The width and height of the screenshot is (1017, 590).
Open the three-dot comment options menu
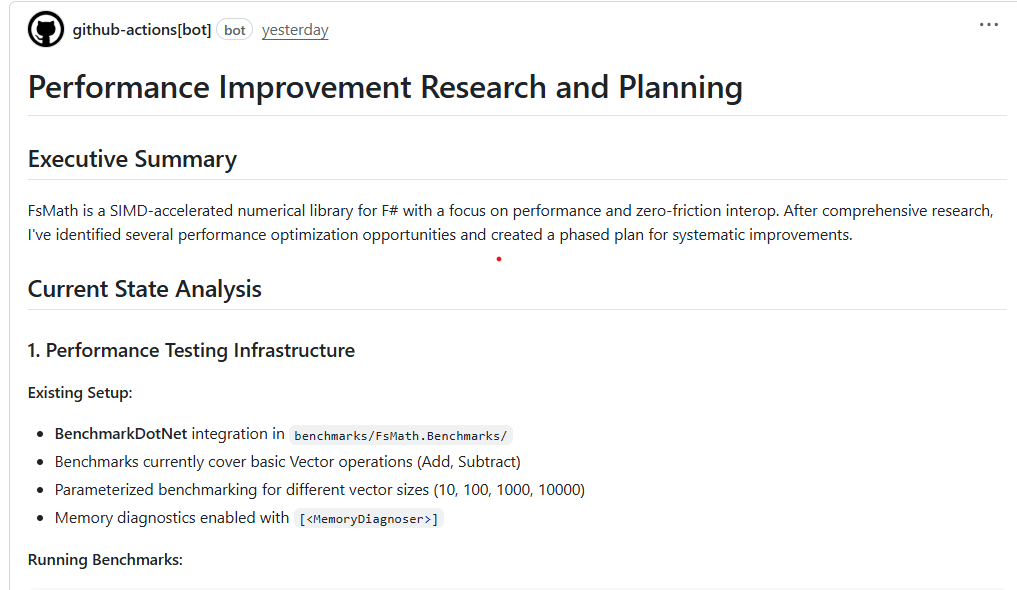988,25
